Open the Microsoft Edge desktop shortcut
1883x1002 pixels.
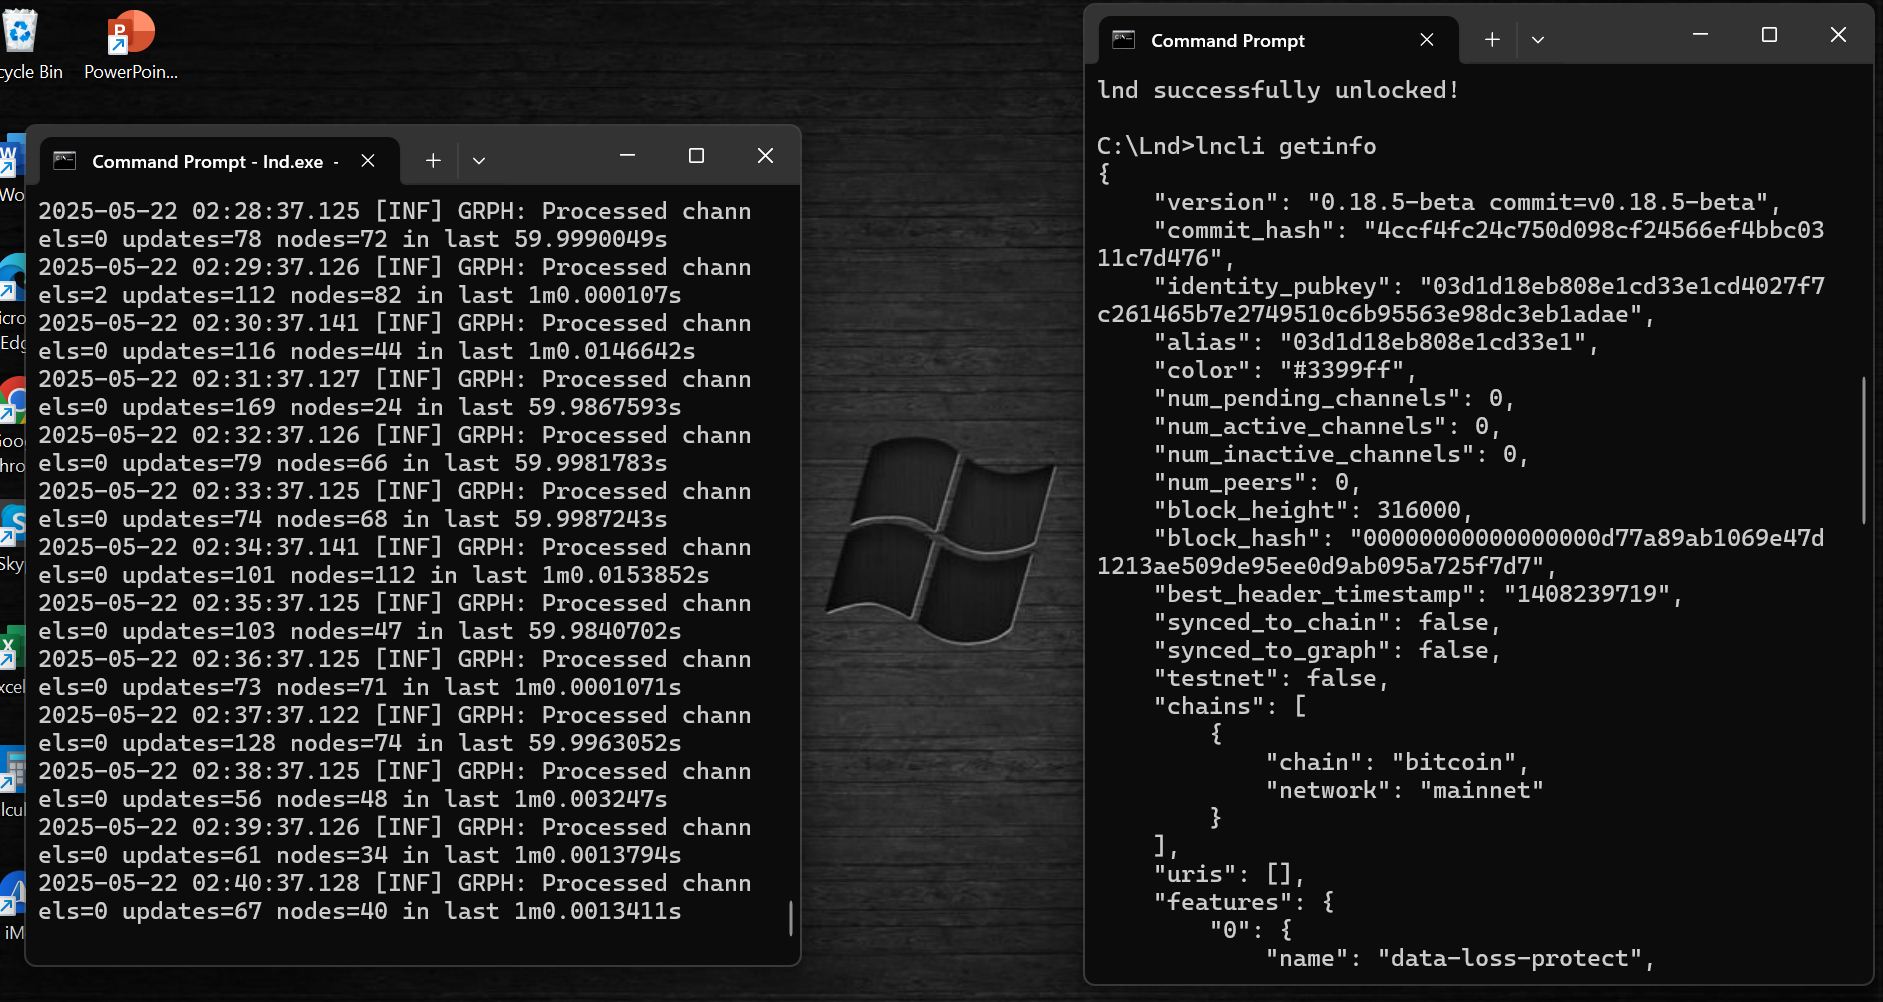point(11,300)
